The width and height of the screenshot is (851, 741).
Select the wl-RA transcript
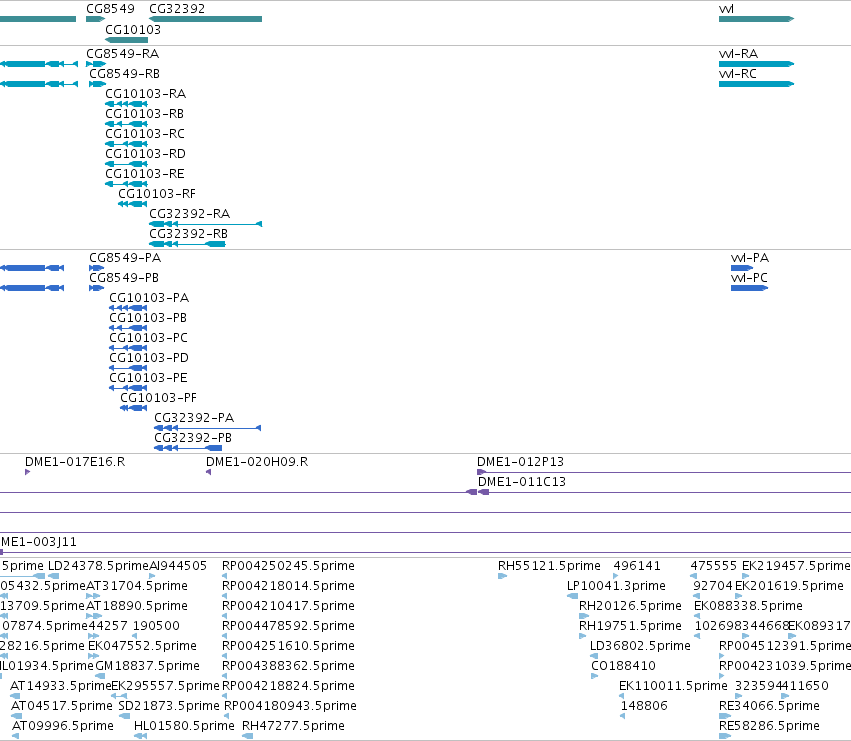pos(757,64)
